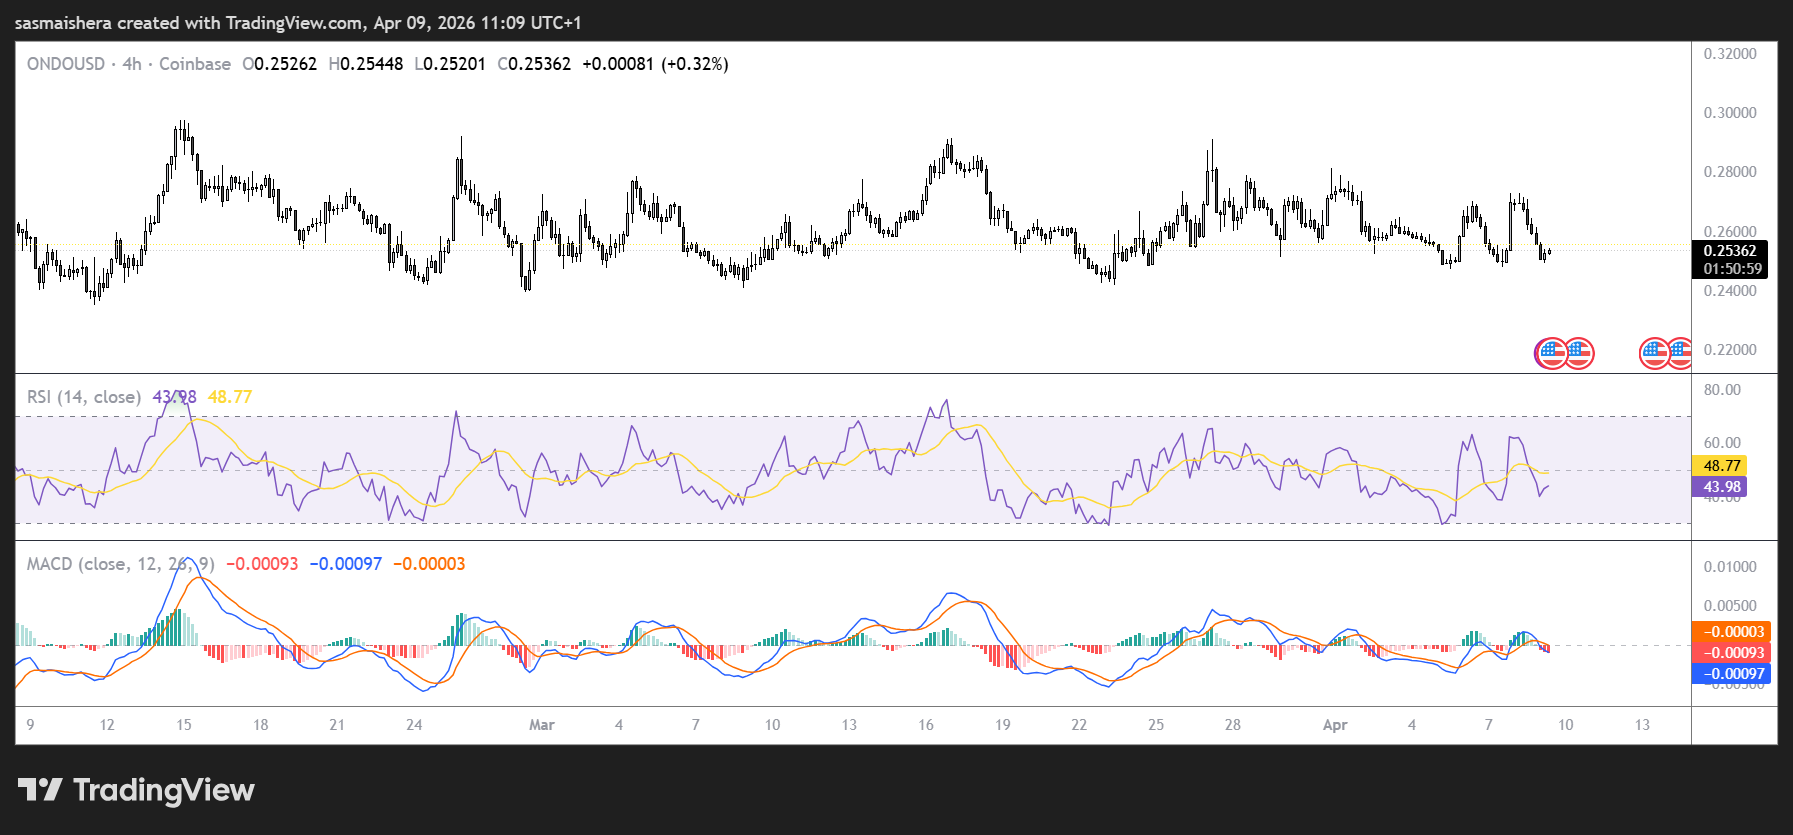Click the purple 43.98 tag on RSI axis

pyautogui.click(x=1720, y=487)
